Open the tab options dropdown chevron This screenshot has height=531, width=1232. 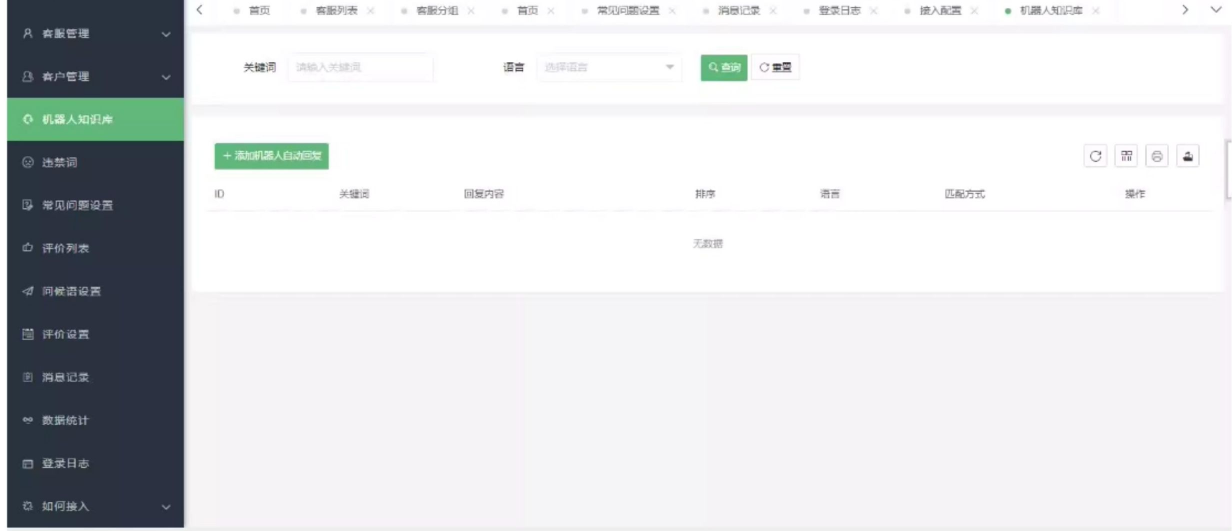point(1215,10)
